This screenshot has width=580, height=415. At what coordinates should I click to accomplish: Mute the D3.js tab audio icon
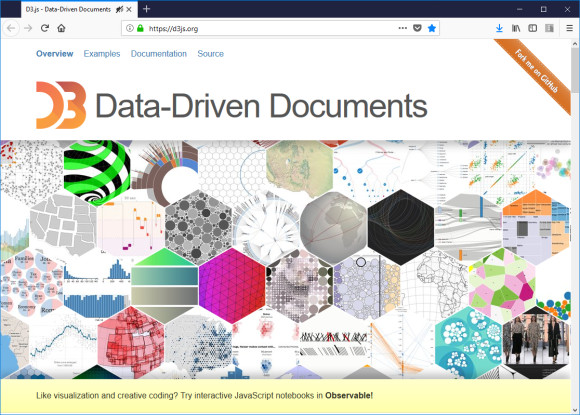119,9
